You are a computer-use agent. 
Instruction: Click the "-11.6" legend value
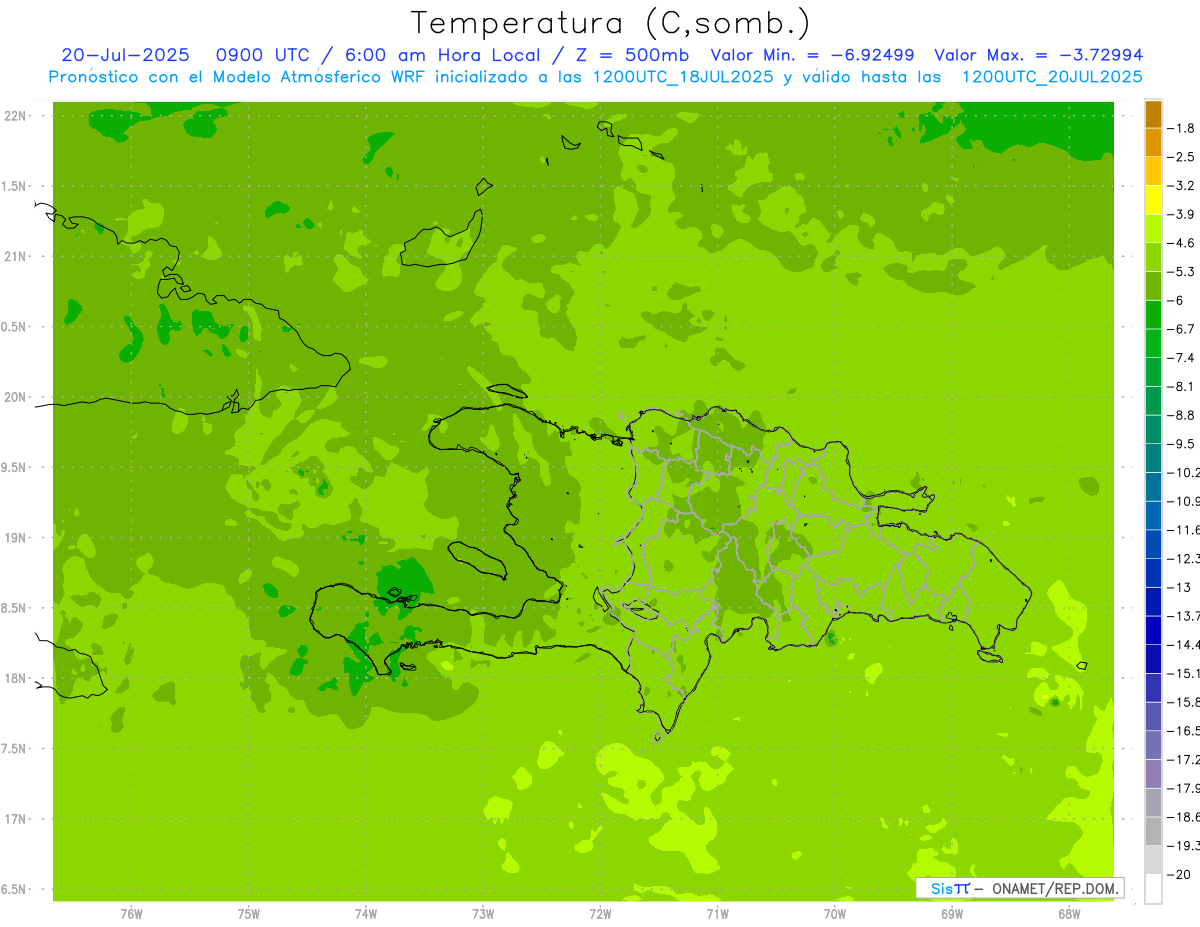pos(1183,530)
